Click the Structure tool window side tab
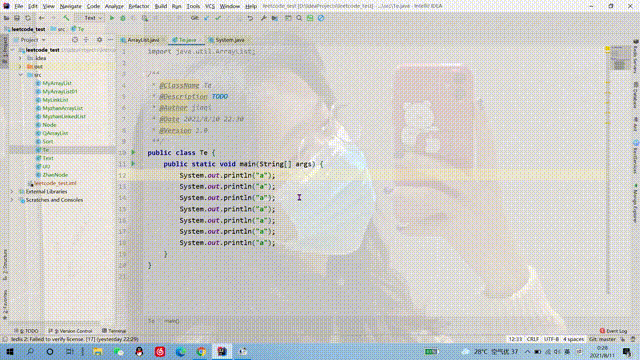Screen dimensions: 640x360 click(x=5, y=265)
